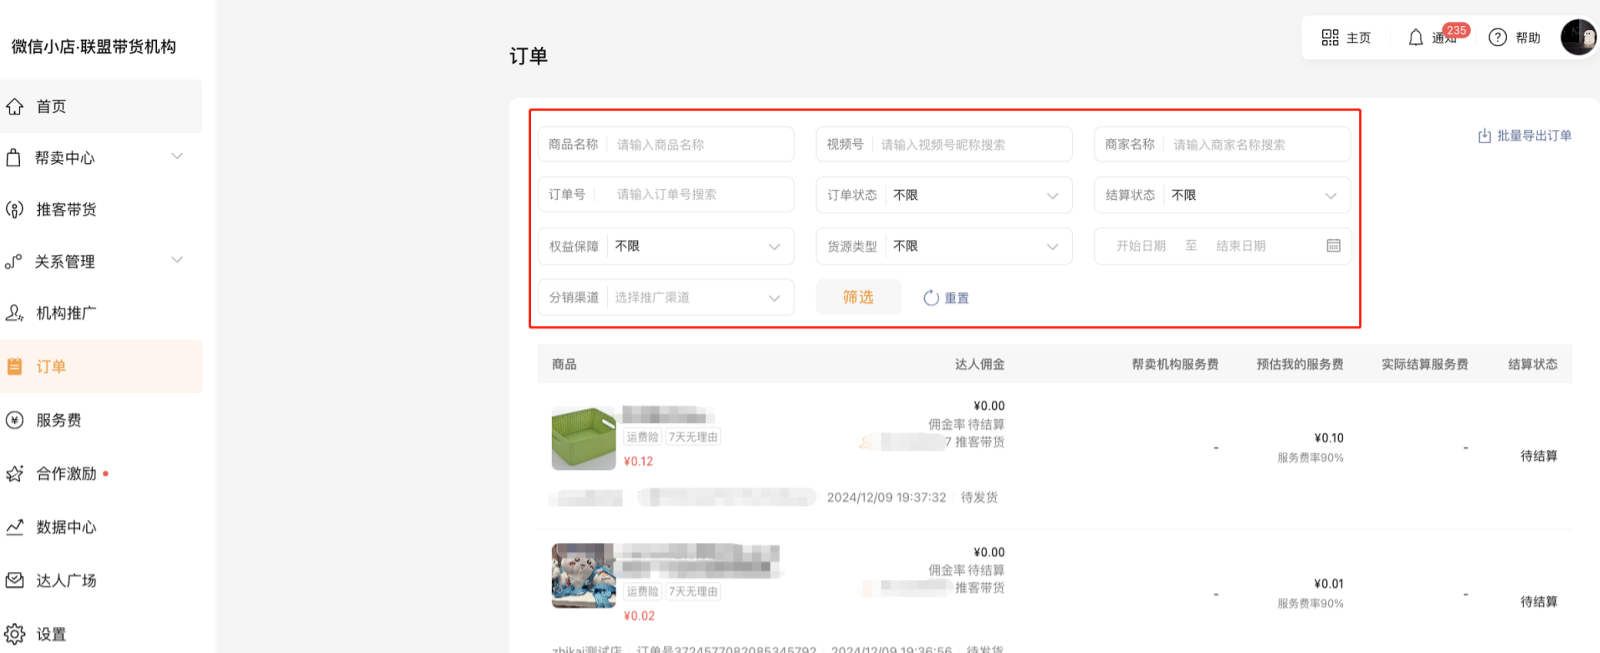This screenshot has height=653, width=1600.
Task: Click the orange 筛选 filter button
Action: tap(858, 297)
